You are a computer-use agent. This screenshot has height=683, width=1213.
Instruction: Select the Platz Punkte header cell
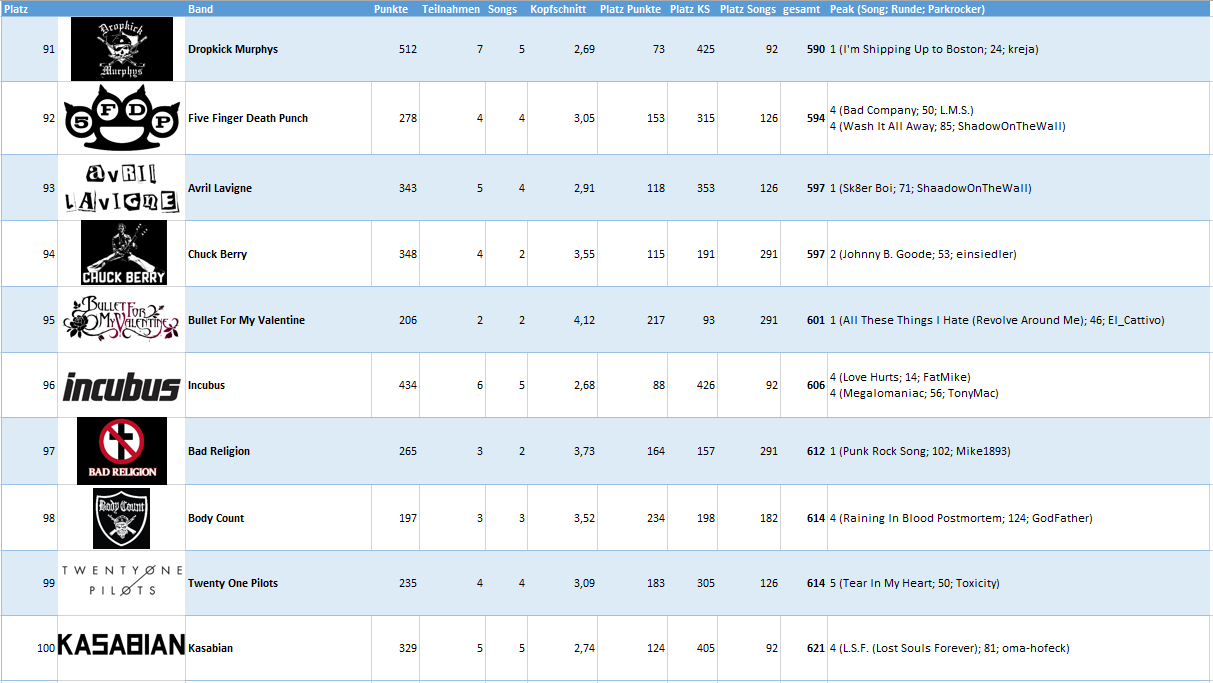coord(630,9)
